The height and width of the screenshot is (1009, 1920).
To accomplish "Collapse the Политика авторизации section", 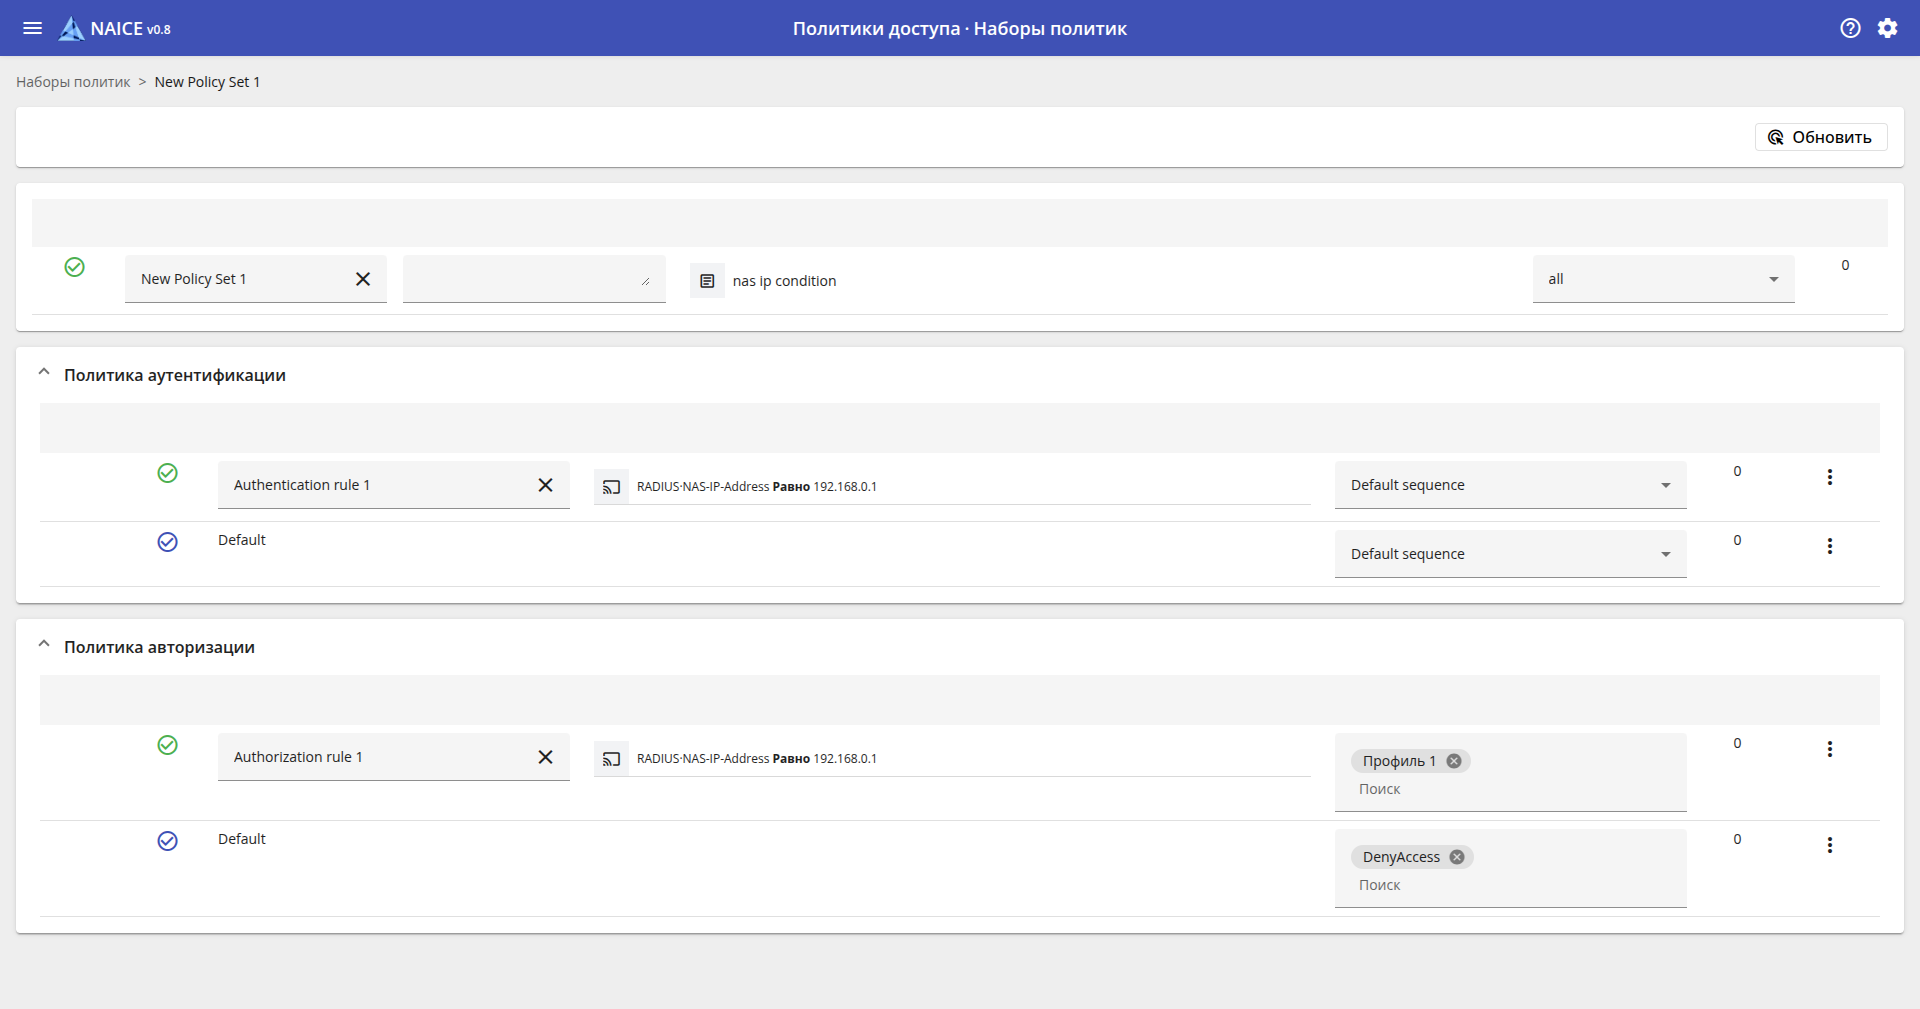I will 44,645.
